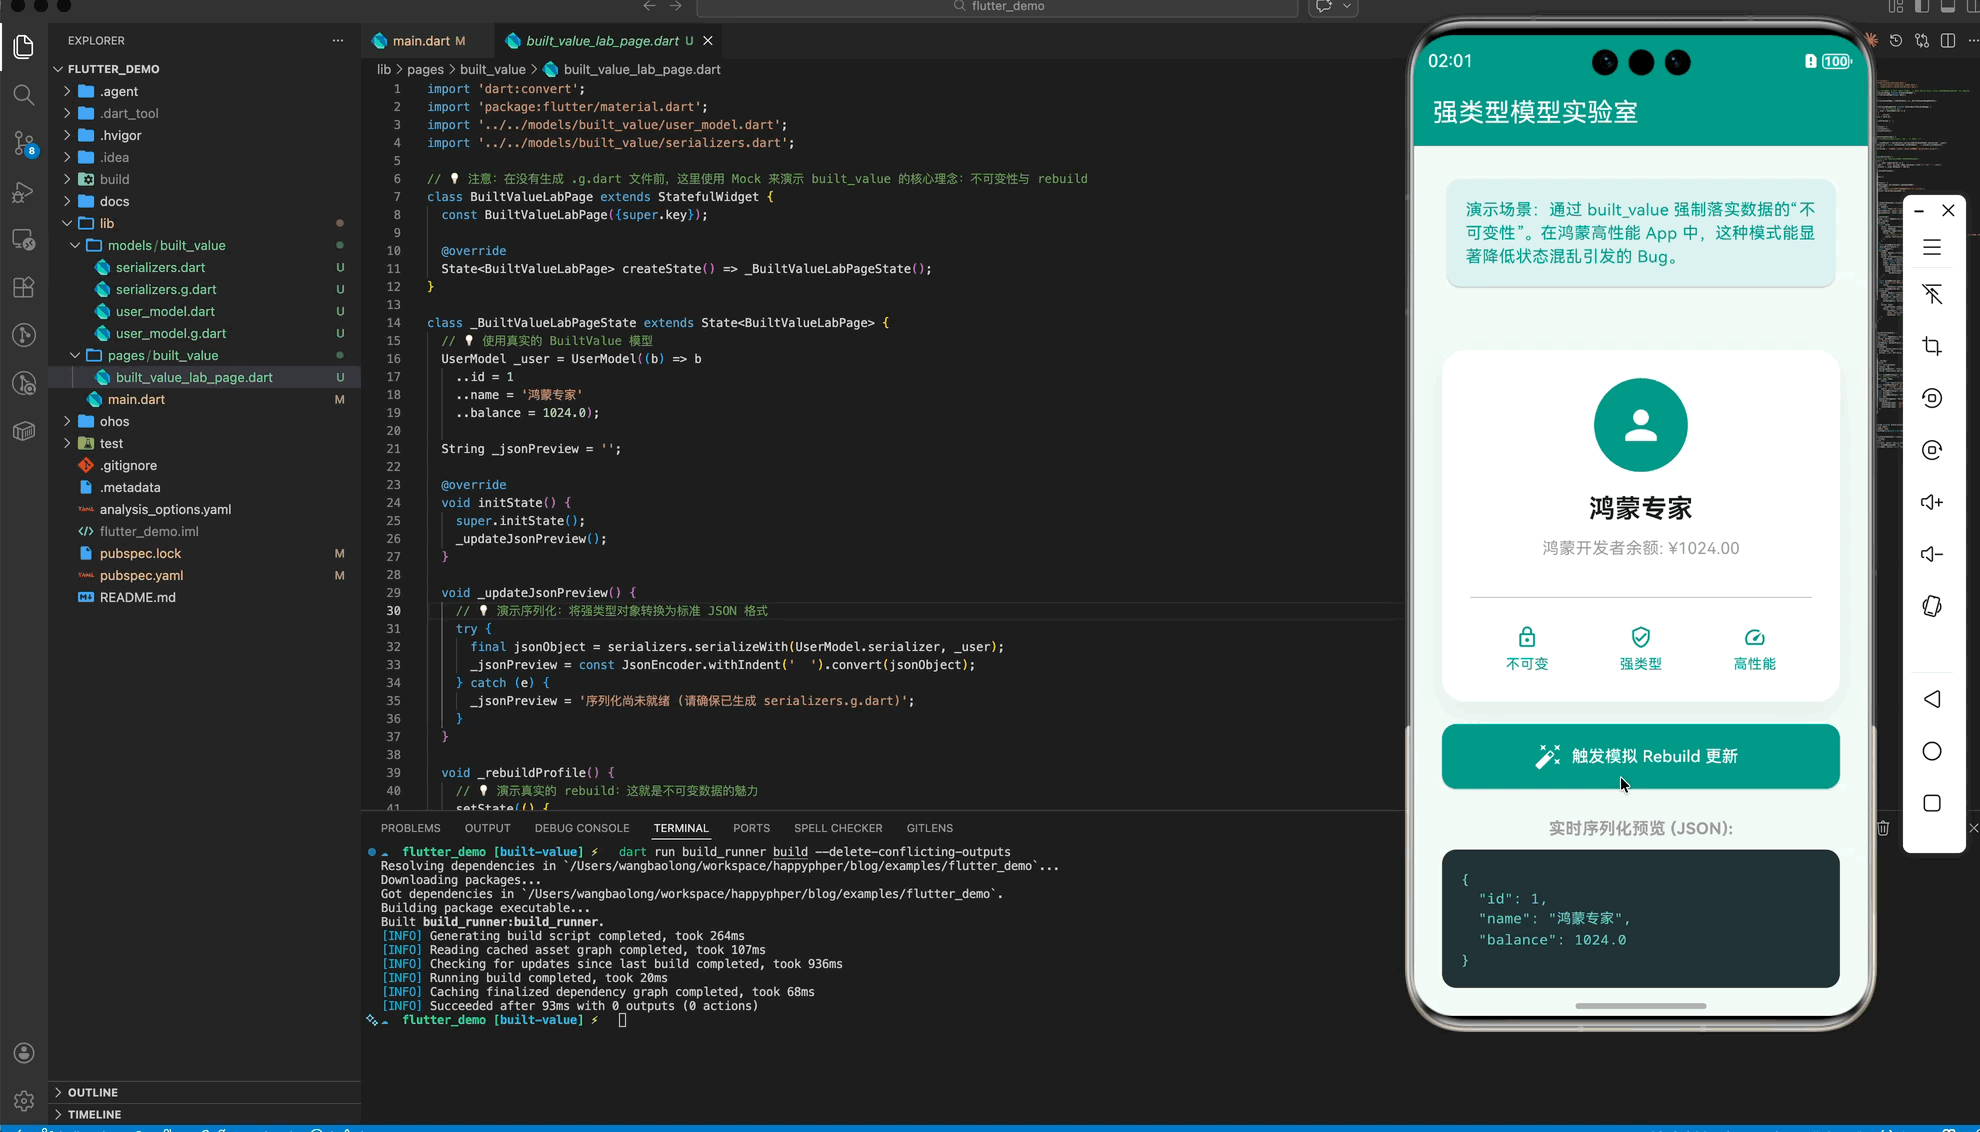
Task: Click the emulator screenshot crop icon
Action: [x=1932, y=346]
